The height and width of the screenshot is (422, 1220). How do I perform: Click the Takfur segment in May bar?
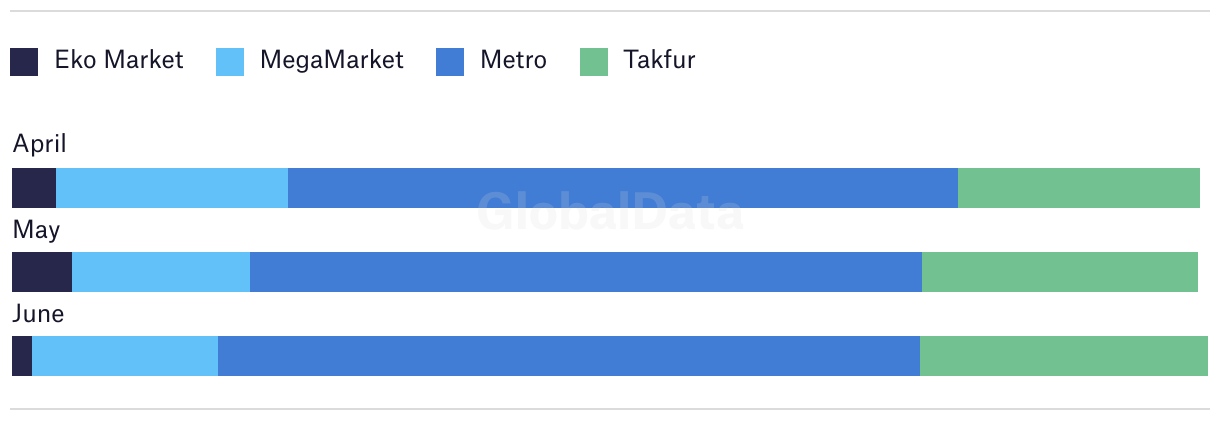pyautogui.click(x=1060, y=272)
